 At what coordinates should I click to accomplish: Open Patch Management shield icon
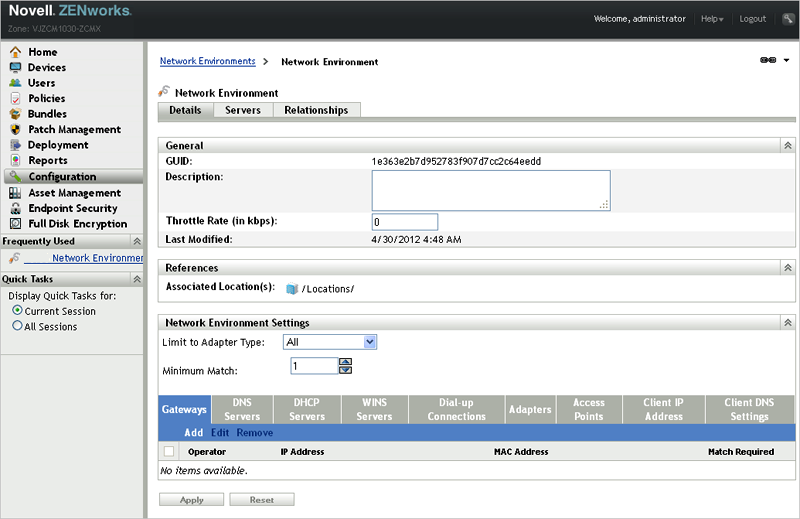pyautogui.click(x=15, y=130)
